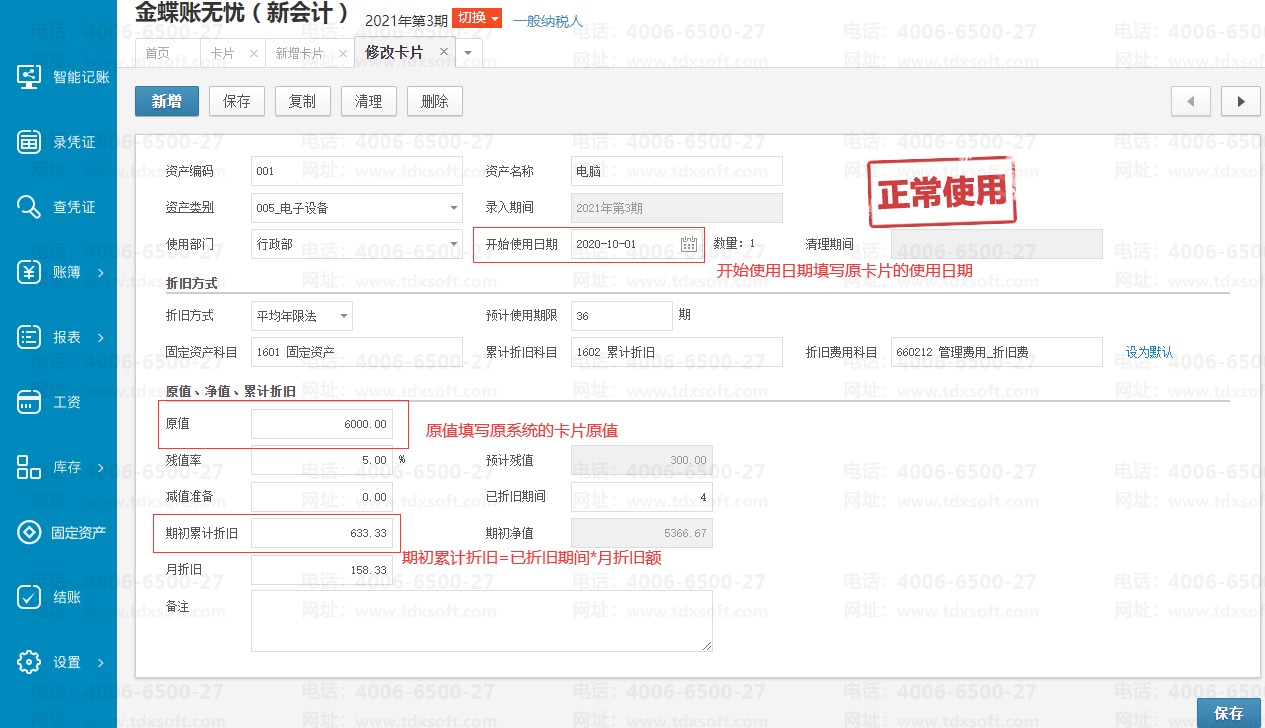1265x728 pixels.
Task: Open calendar picker for 开始使用日期
Action: [688, 245]
